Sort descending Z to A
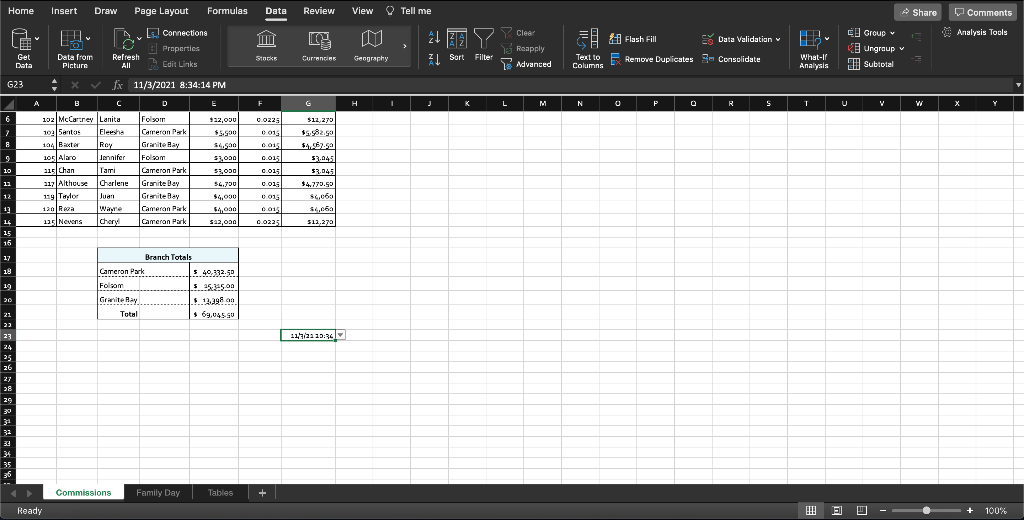 click(434, 59)
